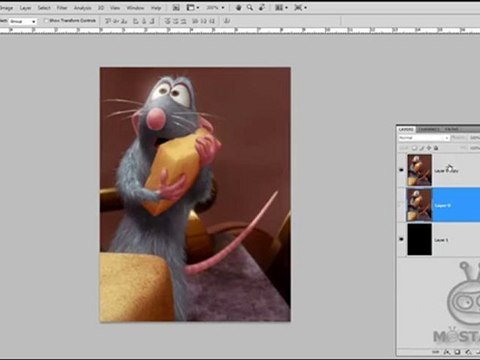Click the Link Layers icon in Layers panel
480x360 pixels.
click(435, 352)
